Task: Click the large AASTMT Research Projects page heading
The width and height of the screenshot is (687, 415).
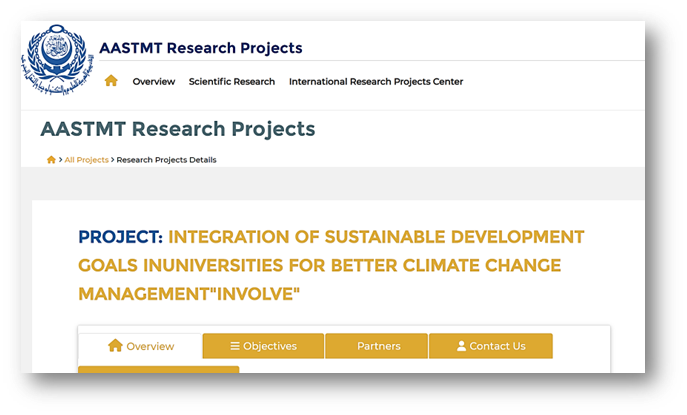Action: (177, 129)
